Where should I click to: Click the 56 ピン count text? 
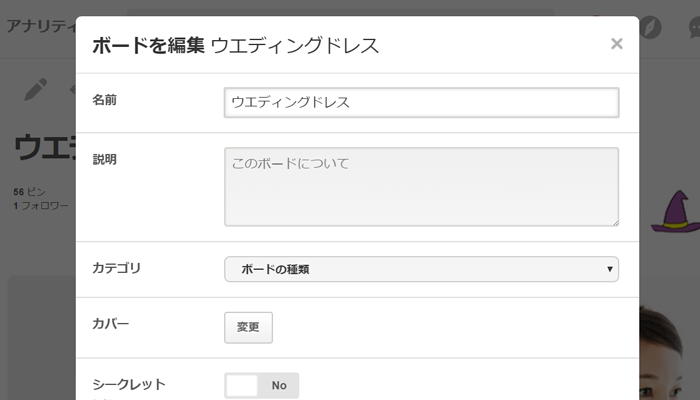pos(29,192)
